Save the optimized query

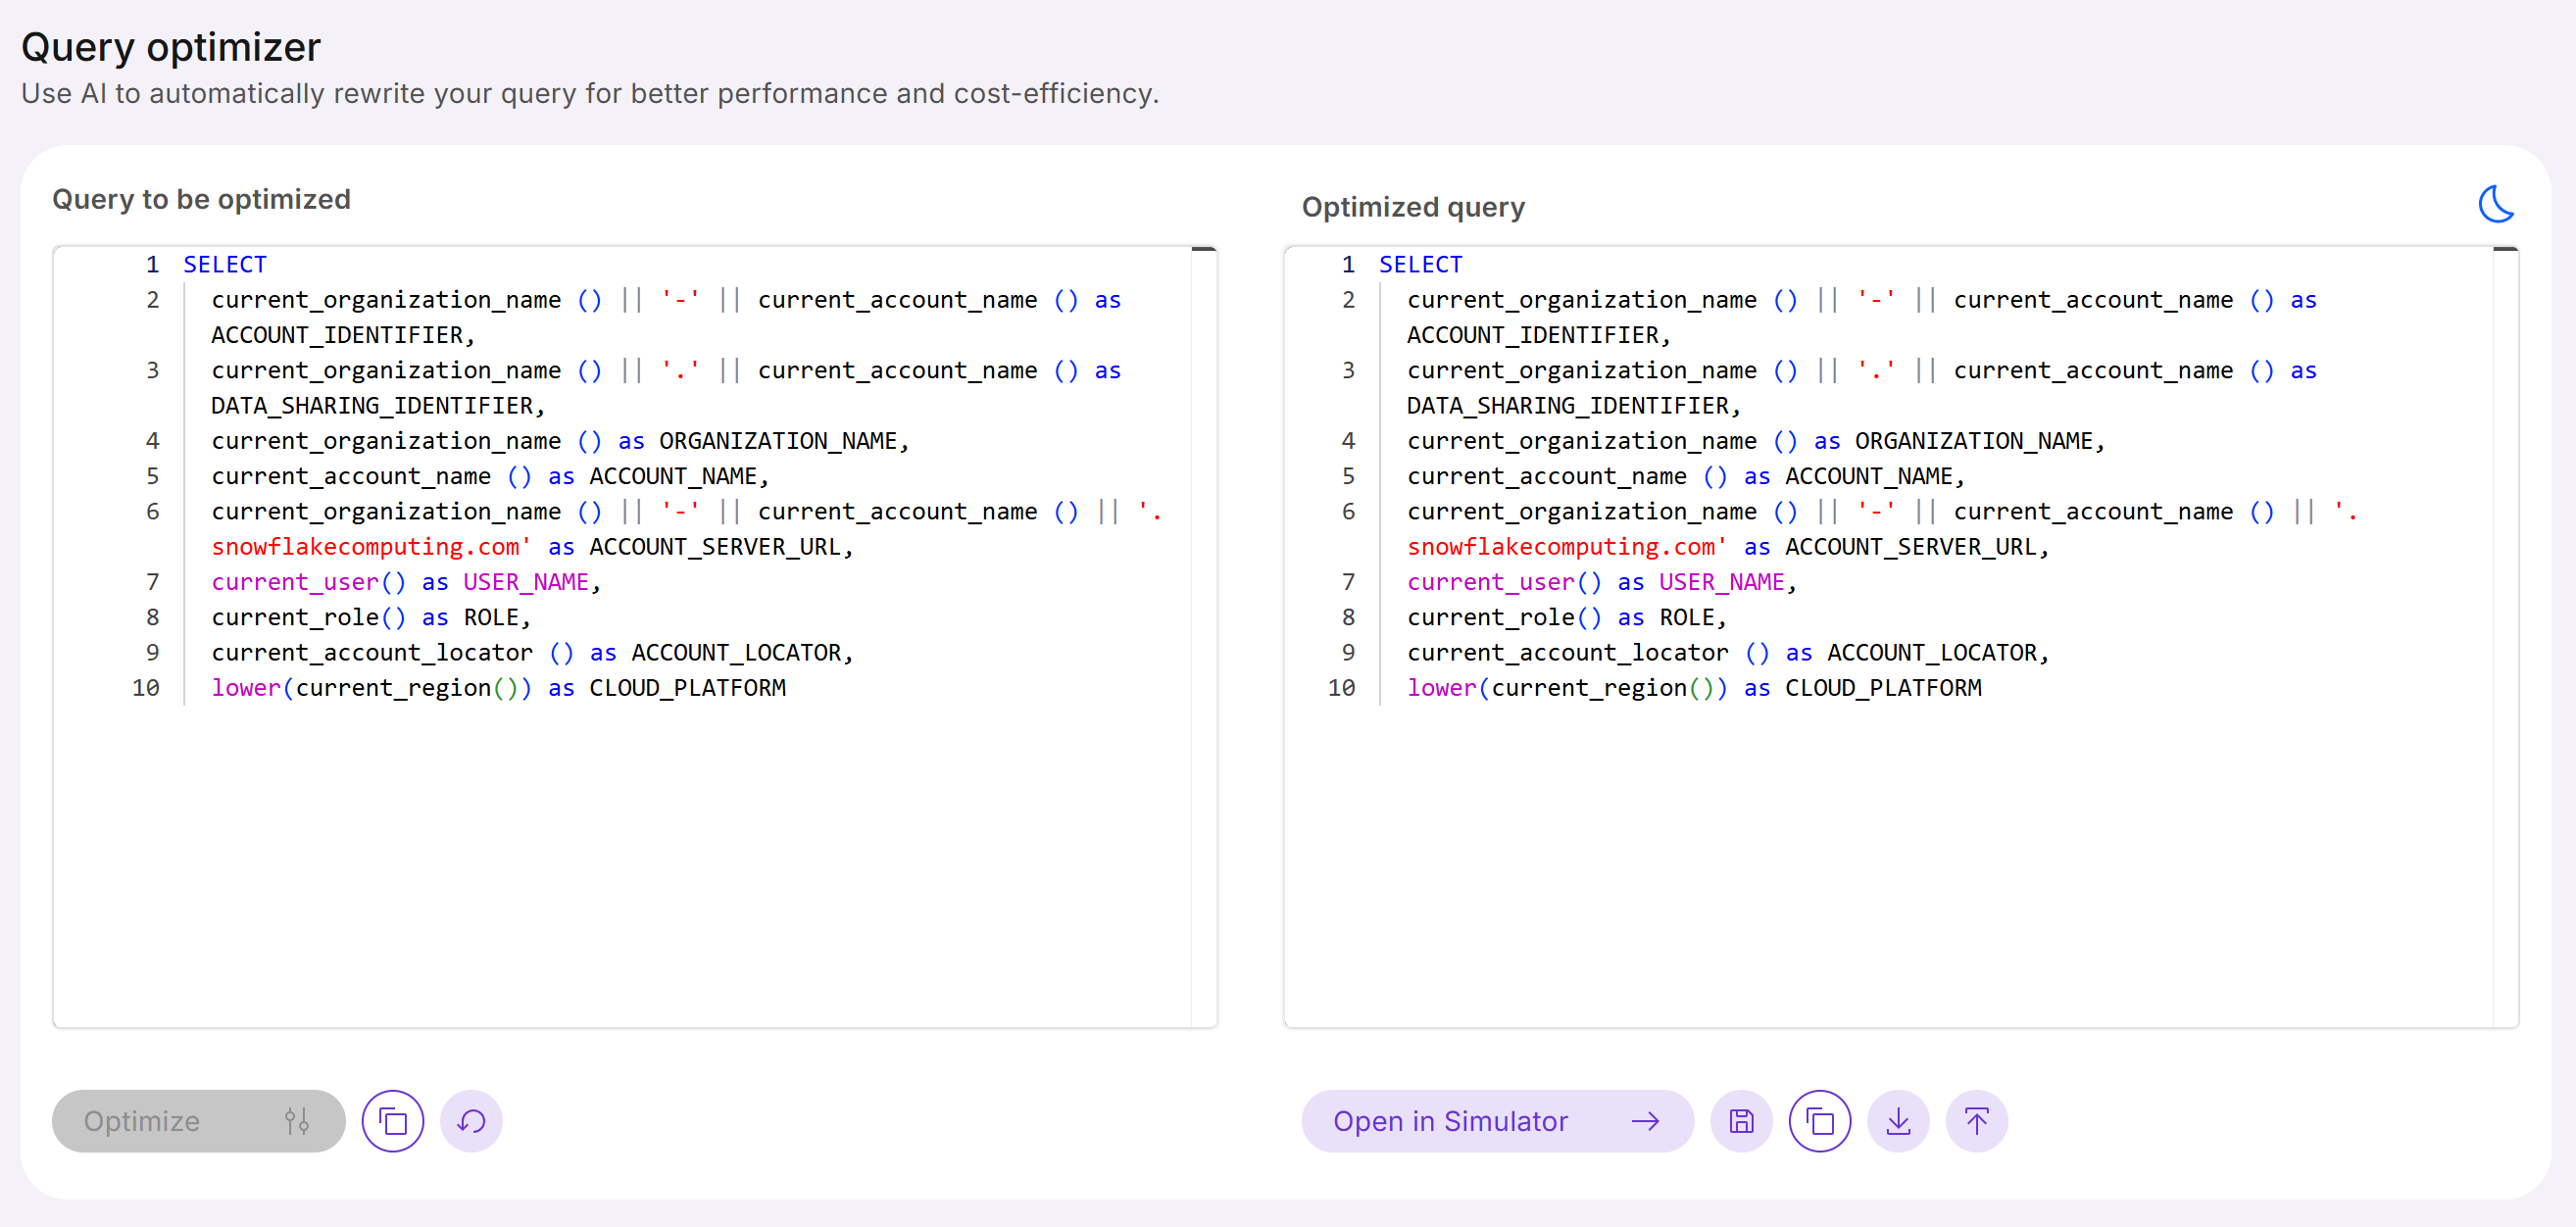pos(1741,1121)
